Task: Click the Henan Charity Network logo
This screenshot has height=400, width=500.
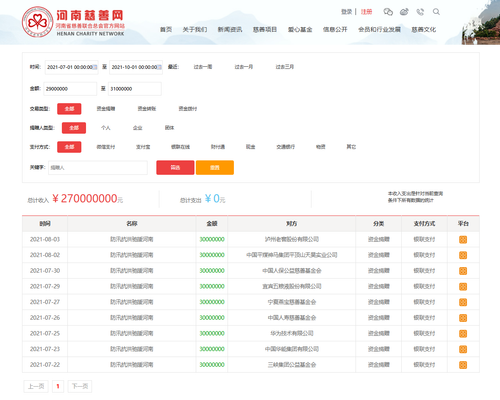Action: (73, 22)
